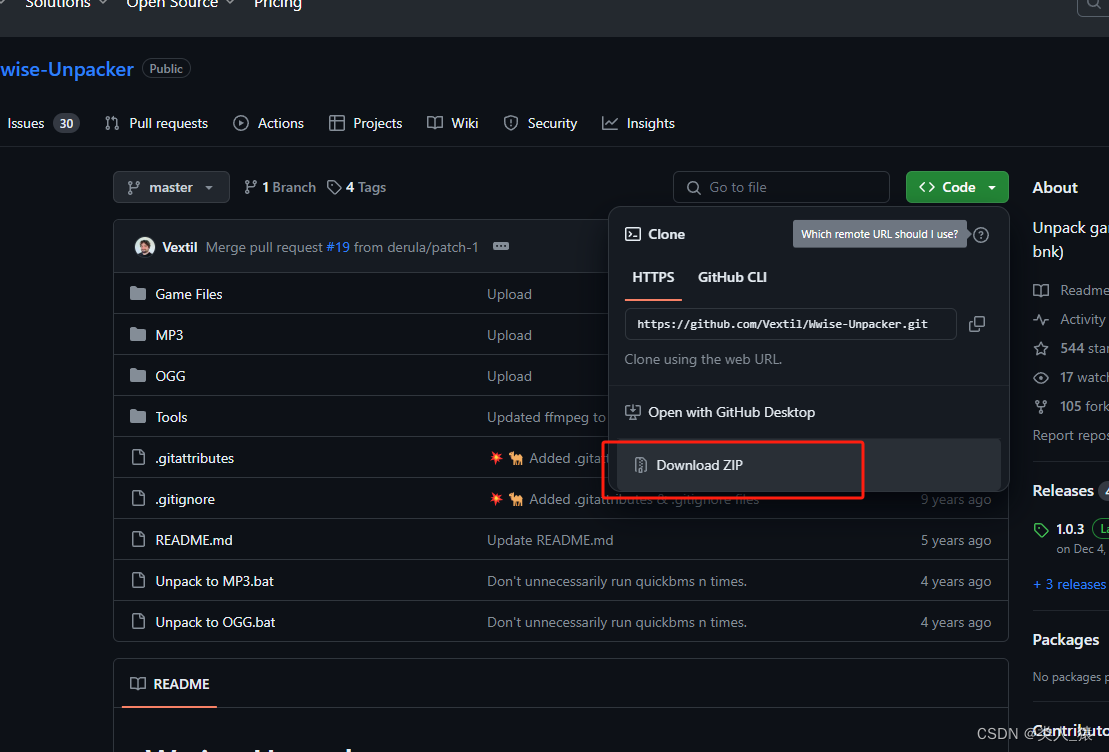Open the + 3 releases link
1109x752 pixels.
coord(1069,584)
